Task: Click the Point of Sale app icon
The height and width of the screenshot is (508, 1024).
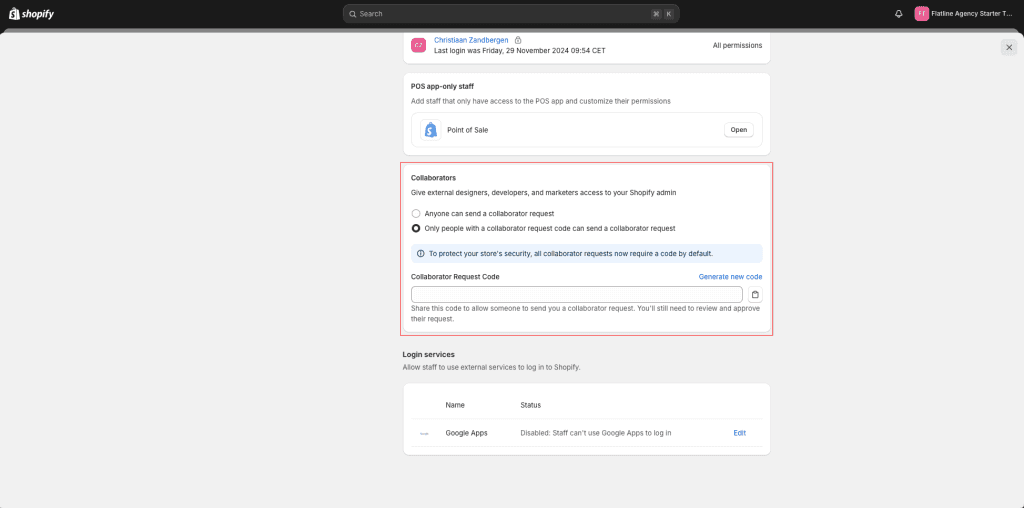Action: click(x=430, y=130)
